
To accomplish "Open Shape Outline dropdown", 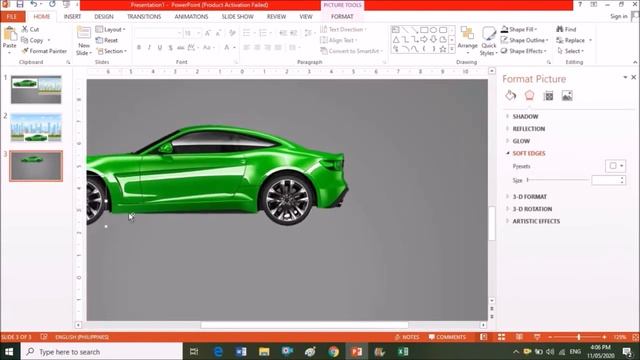I will (x=525, y=40).
